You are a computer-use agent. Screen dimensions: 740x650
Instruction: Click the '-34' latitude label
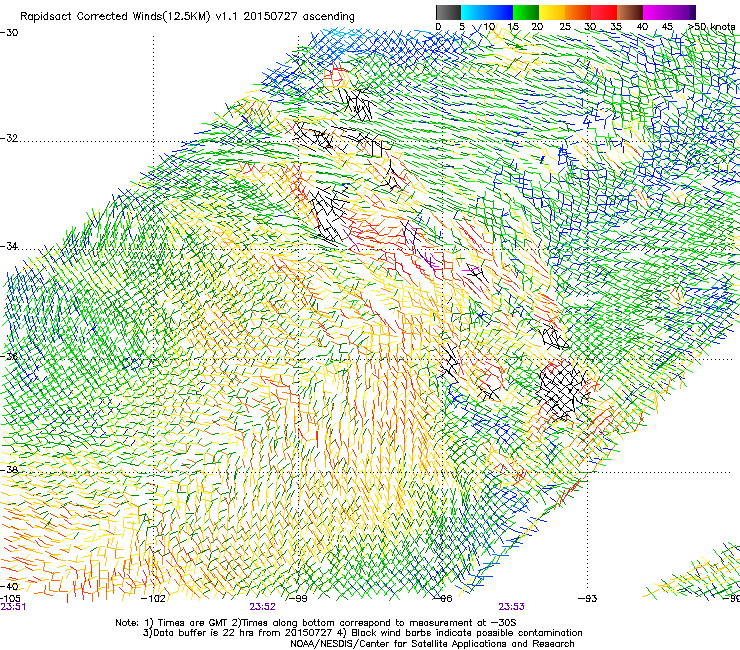[9, 246]
